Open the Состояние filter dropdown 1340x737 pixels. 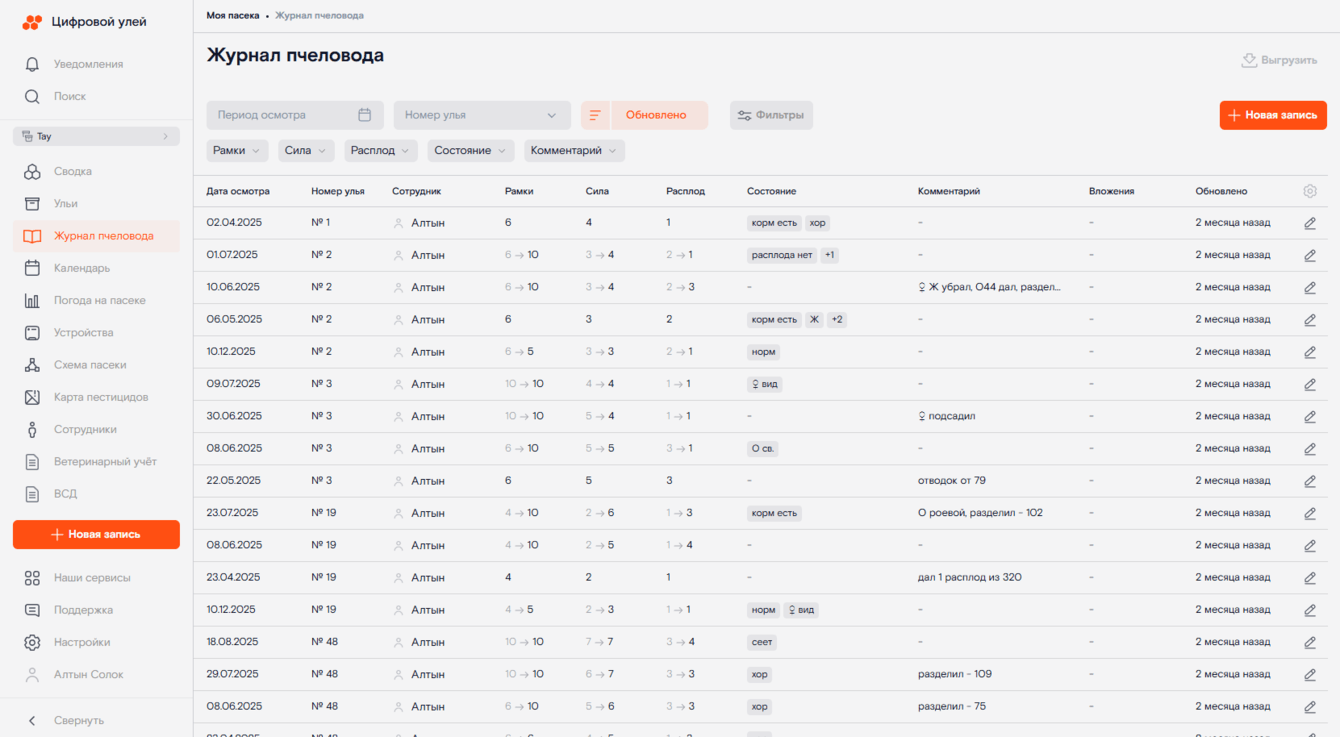[x=471, y=151]
